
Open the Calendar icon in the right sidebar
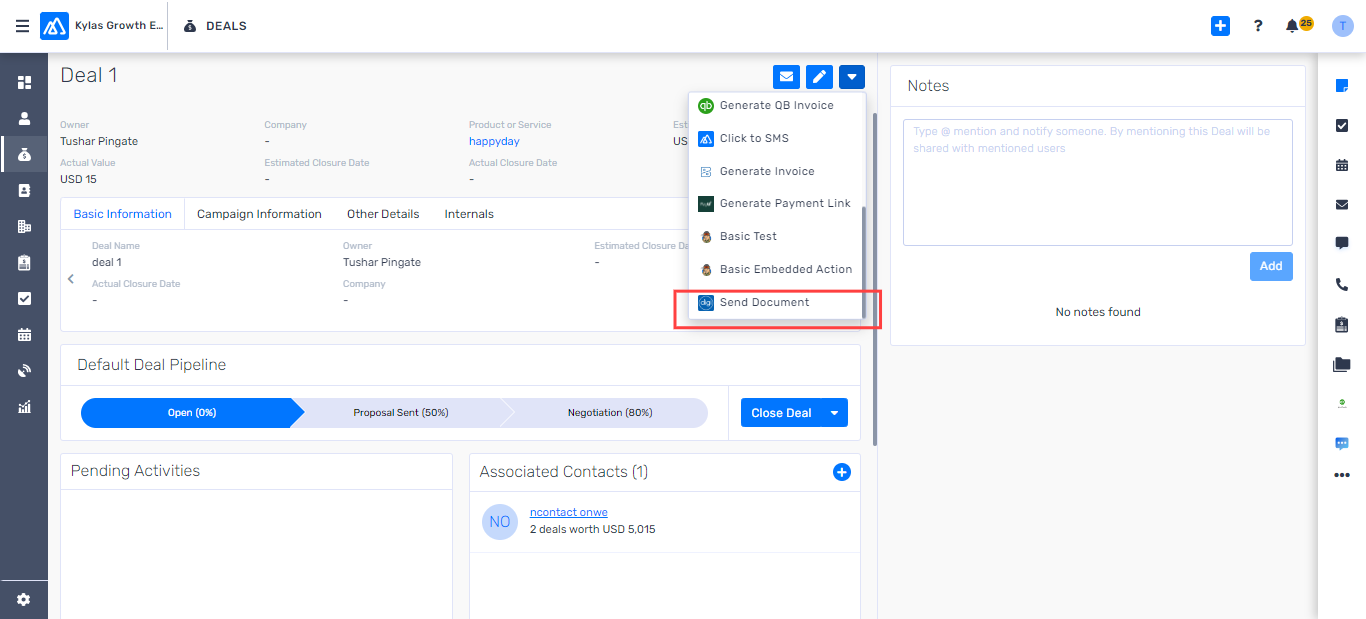point(1341,165)
